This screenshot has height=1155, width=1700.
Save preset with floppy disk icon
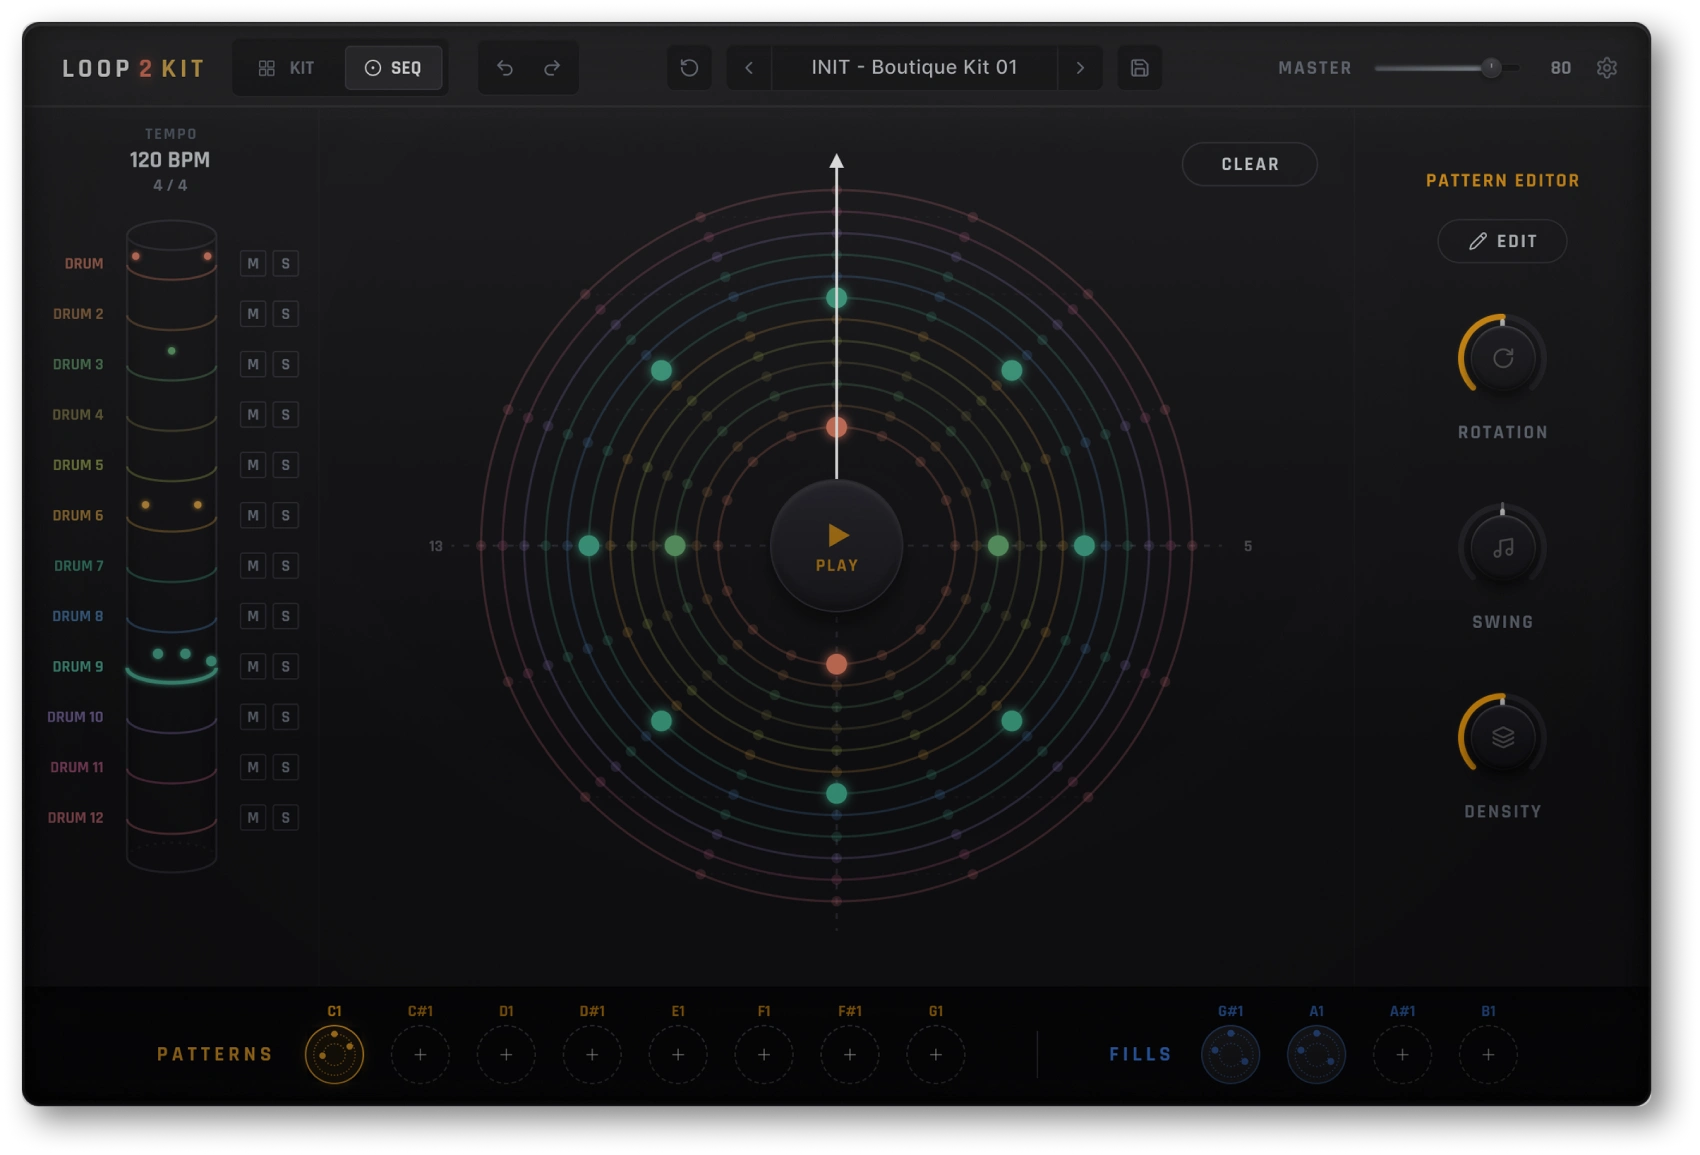(1139, 68)
